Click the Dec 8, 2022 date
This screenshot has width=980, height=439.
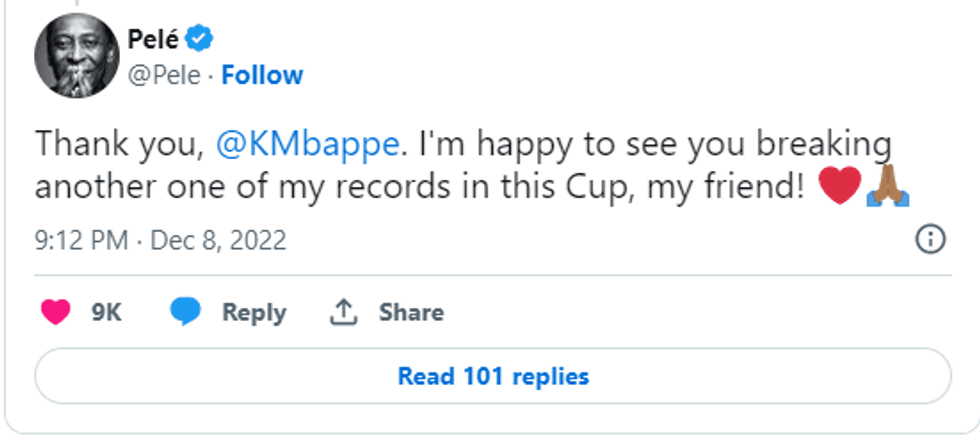pos(218,240)
